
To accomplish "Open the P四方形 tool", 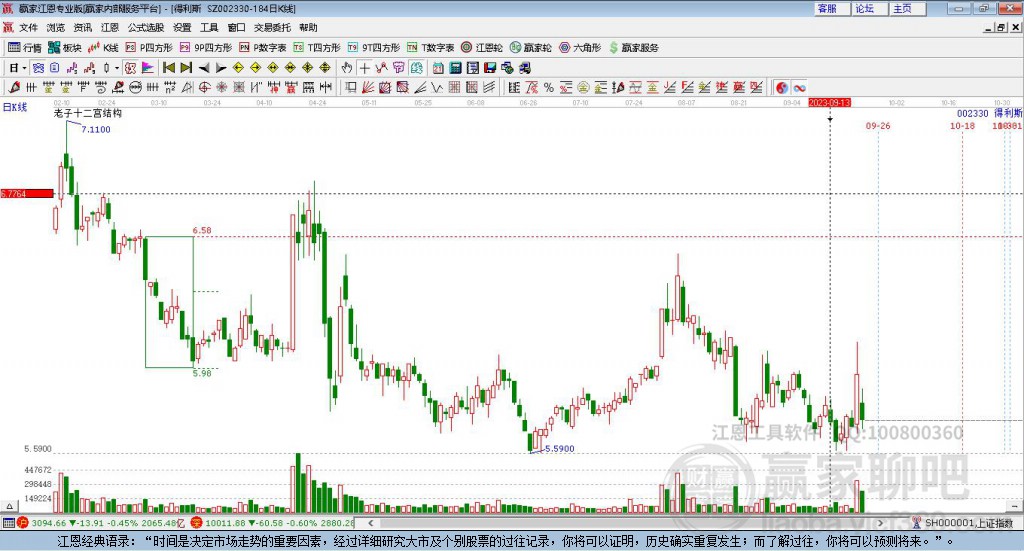I will coord(149,48).
